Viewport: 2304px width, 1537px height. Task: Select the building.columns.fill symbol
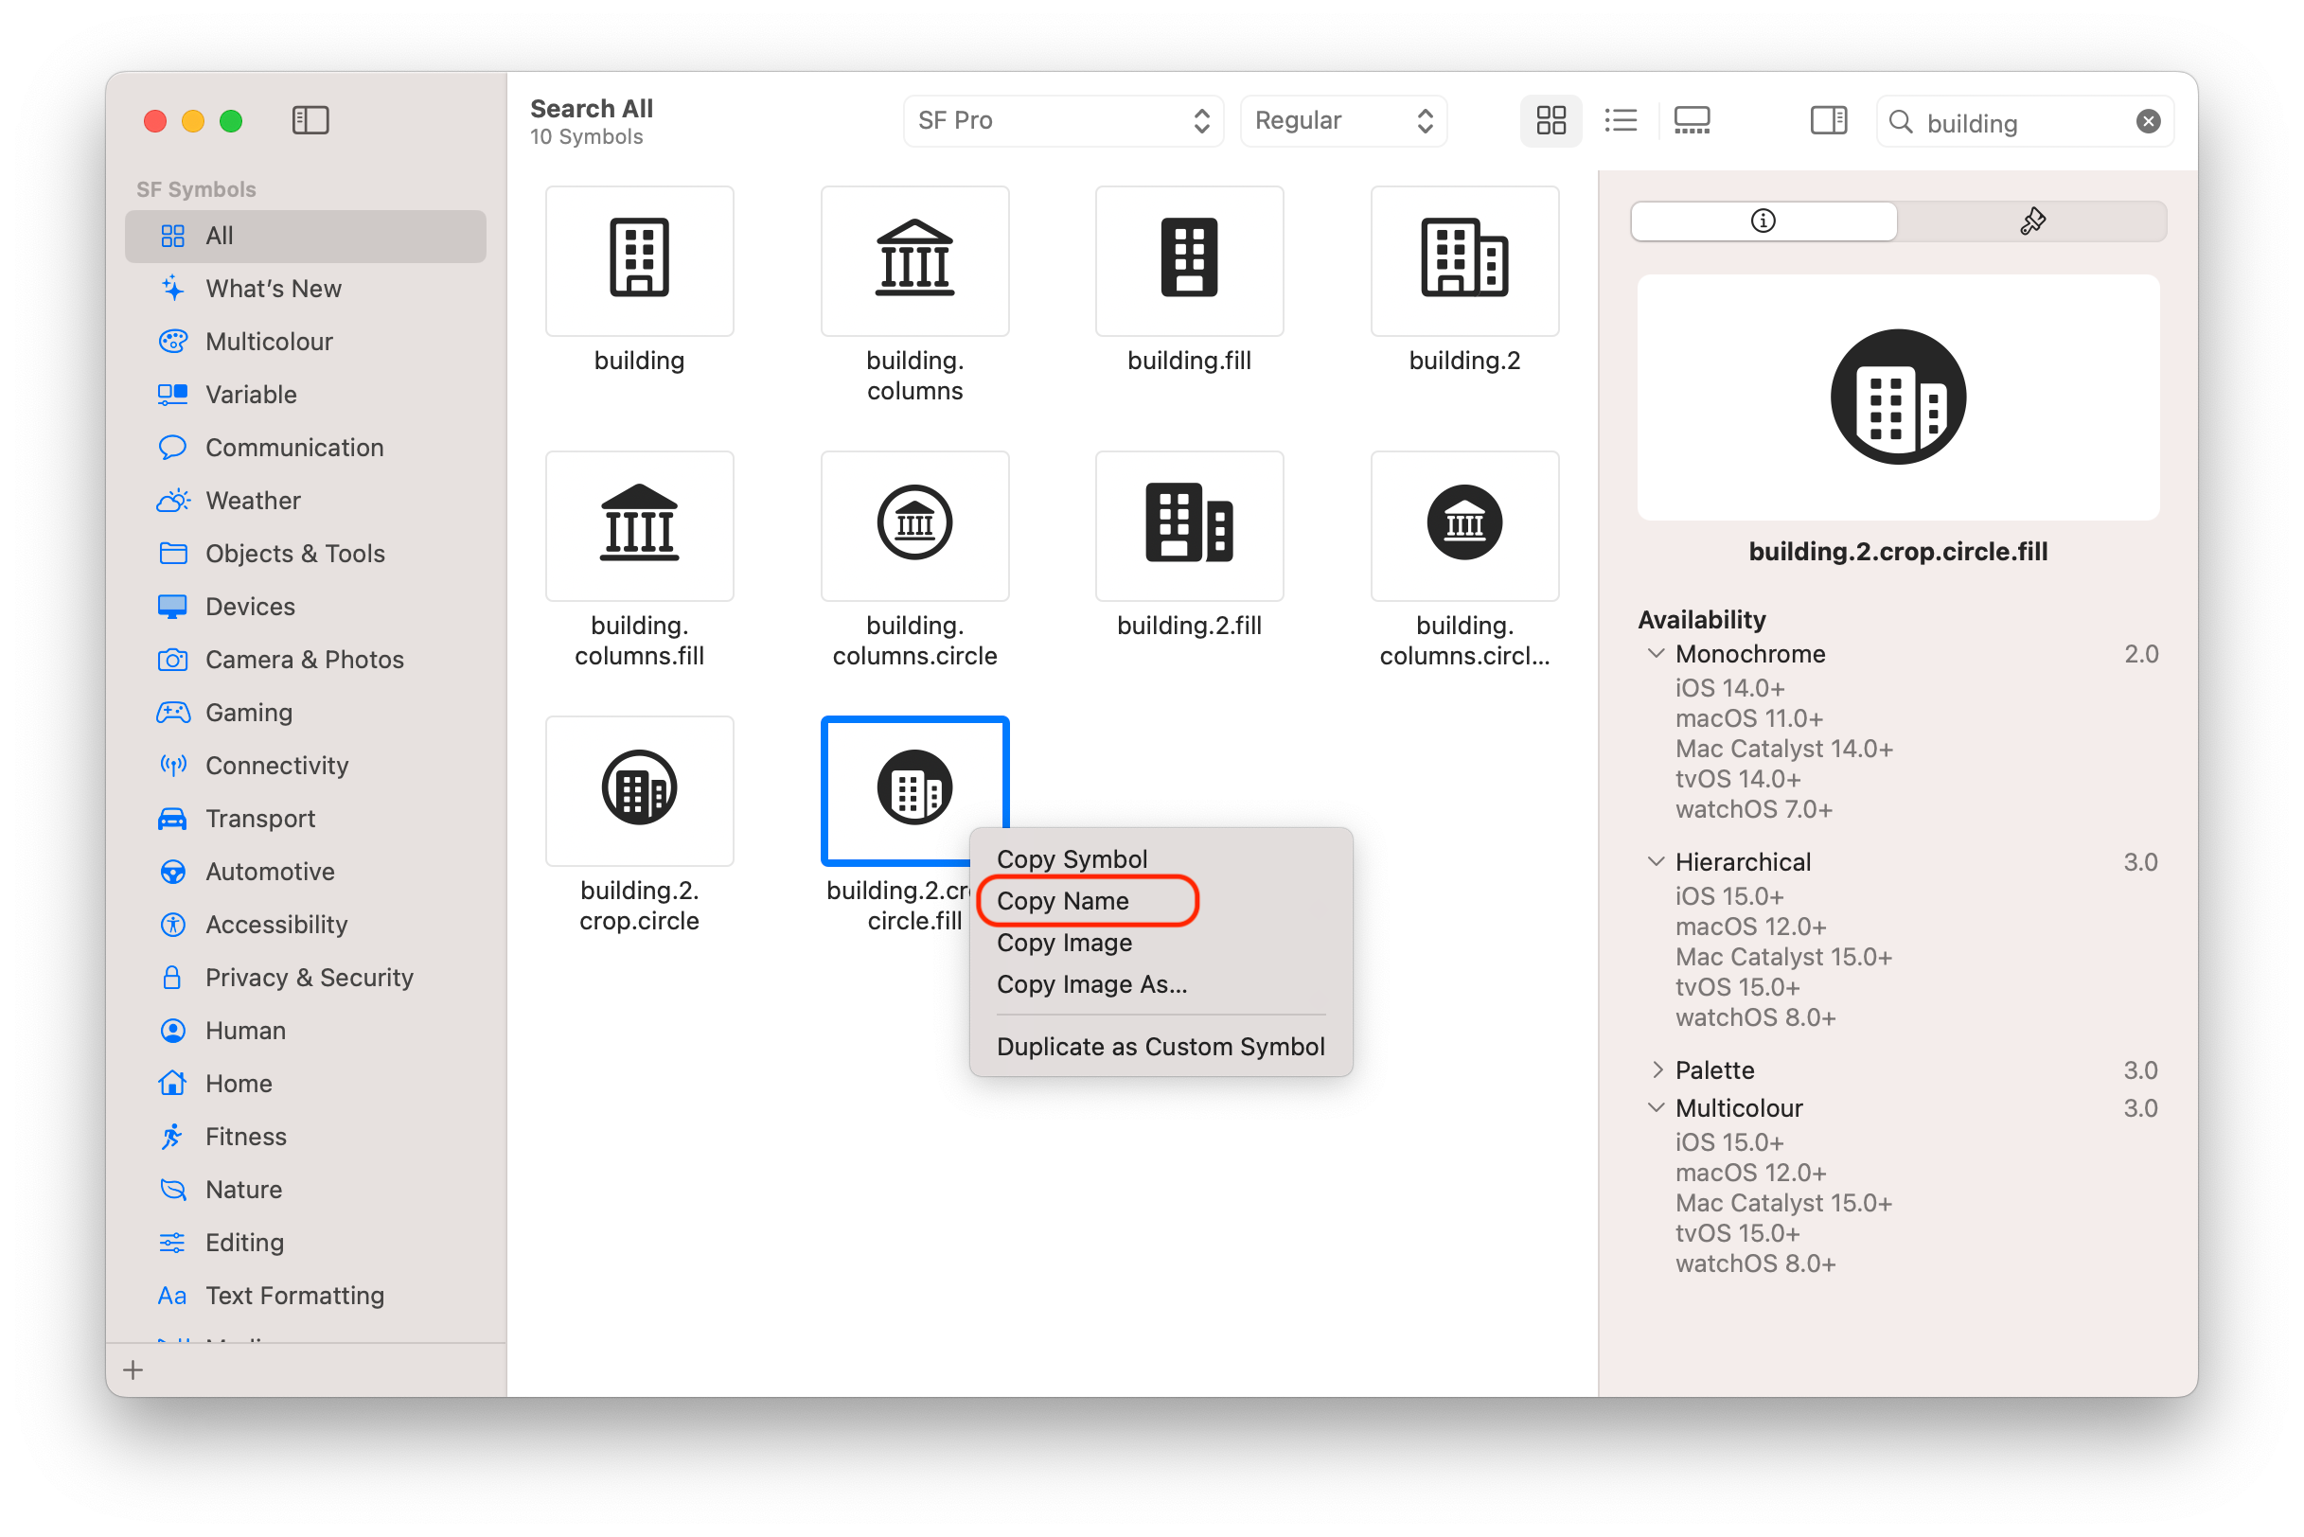[639, 526]
